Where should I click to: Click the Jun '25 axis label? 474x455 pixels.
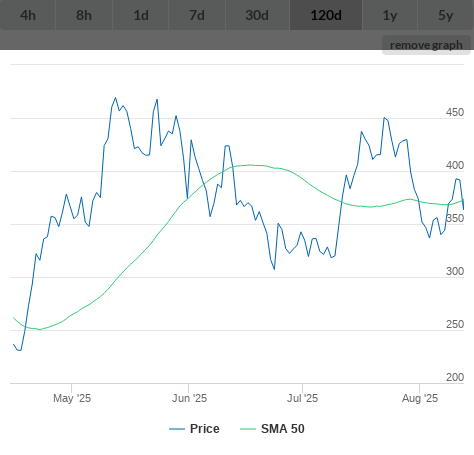pyautogui.click(x=189, y=398)
